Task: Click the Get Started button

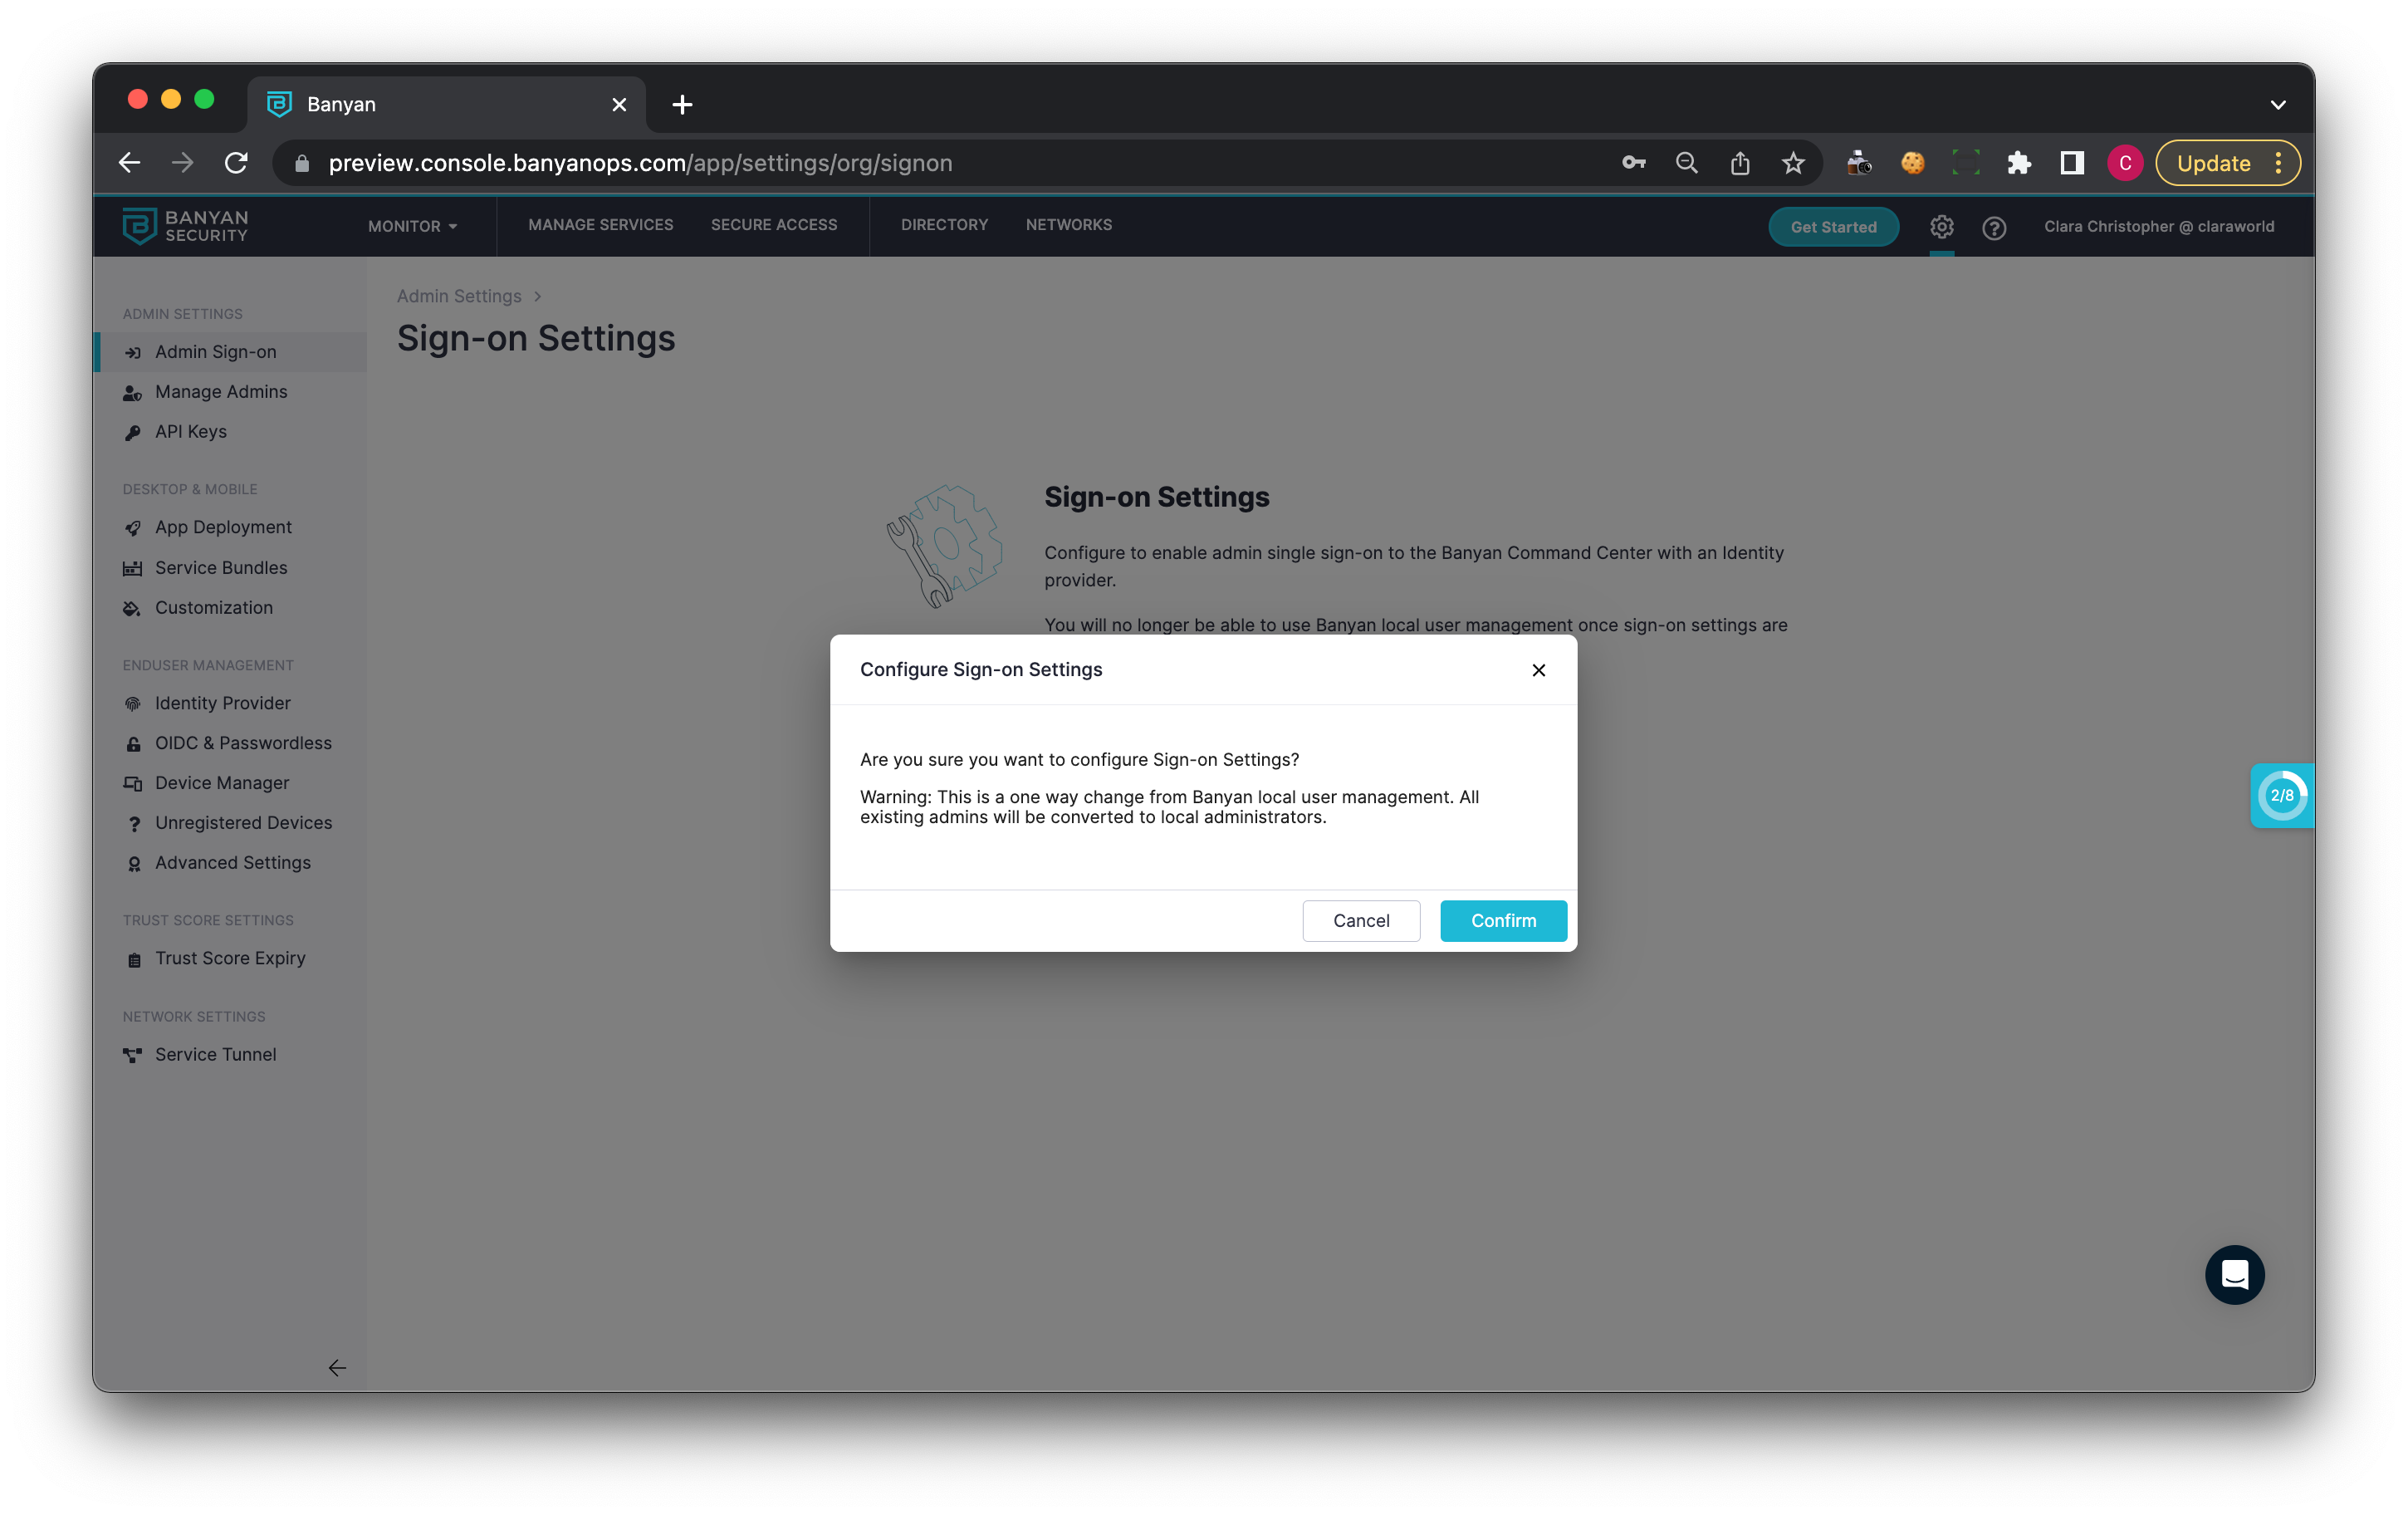Action: [1832, 227]
